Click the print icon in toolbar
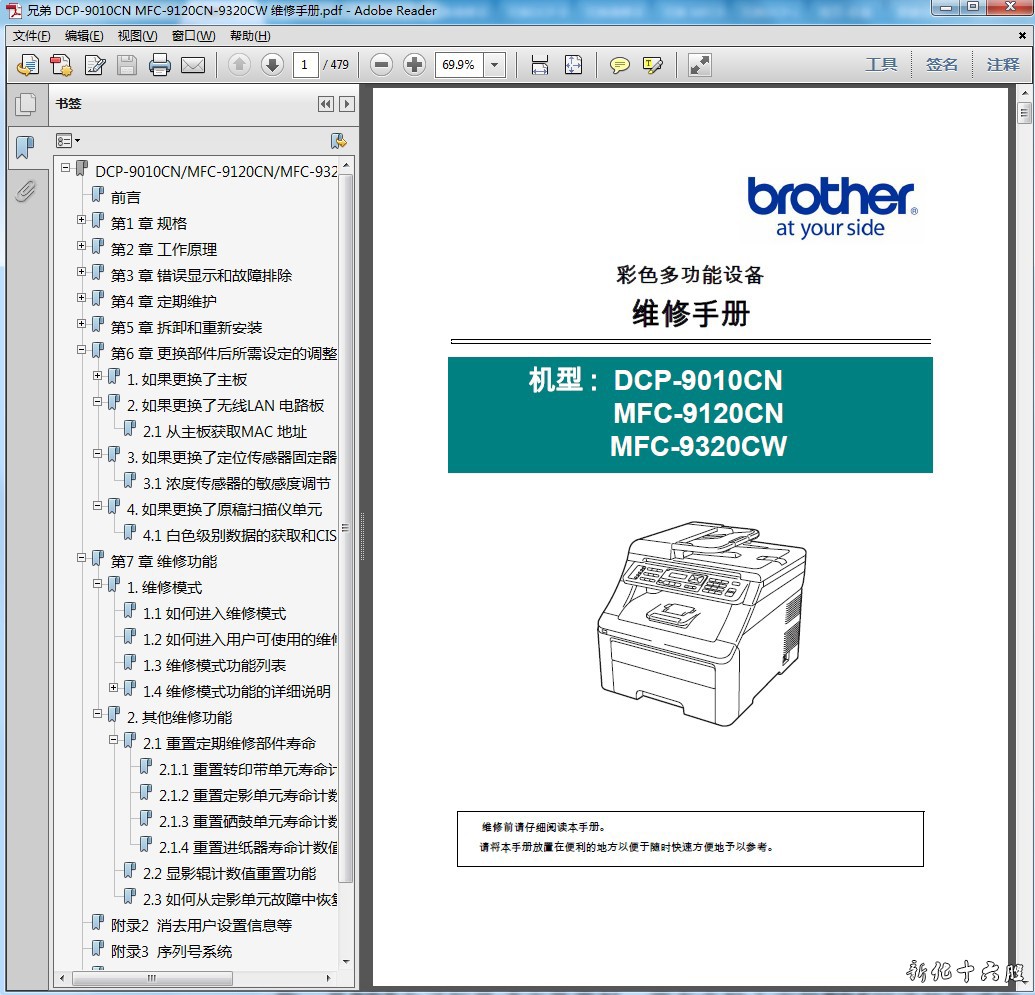The height and width of the screenshot is (995, 1035). pos(160,65)
